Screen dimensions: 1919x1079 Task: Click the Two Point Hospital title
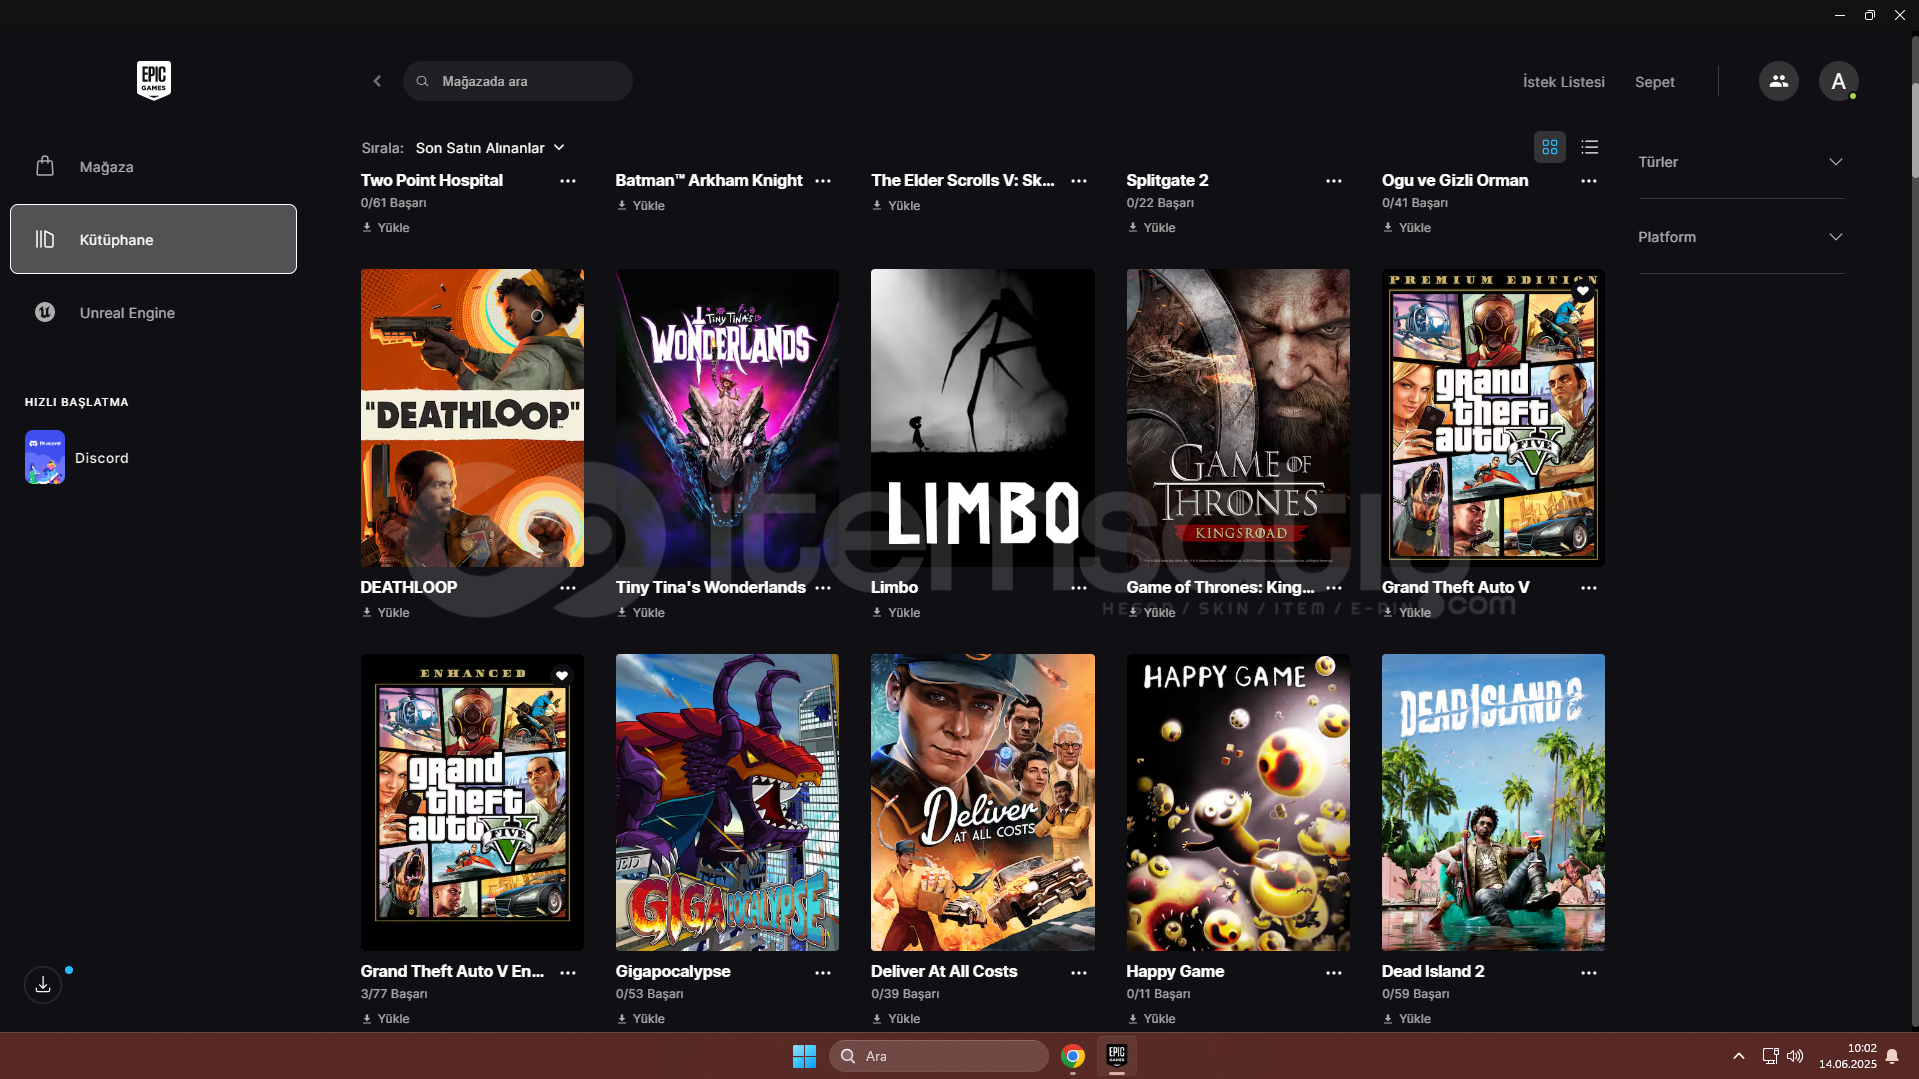[x=432, y=180]
